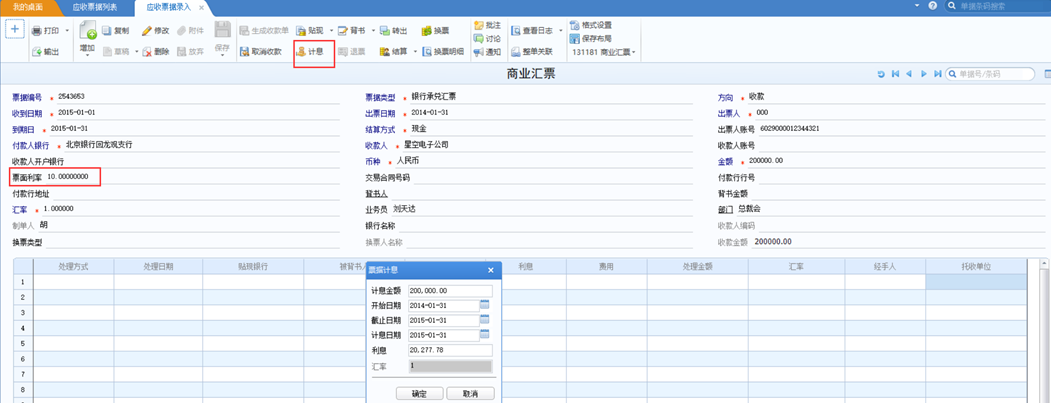Expand the 贴现 dropdown arrow
1051x403 pixels.
[331, 31]
